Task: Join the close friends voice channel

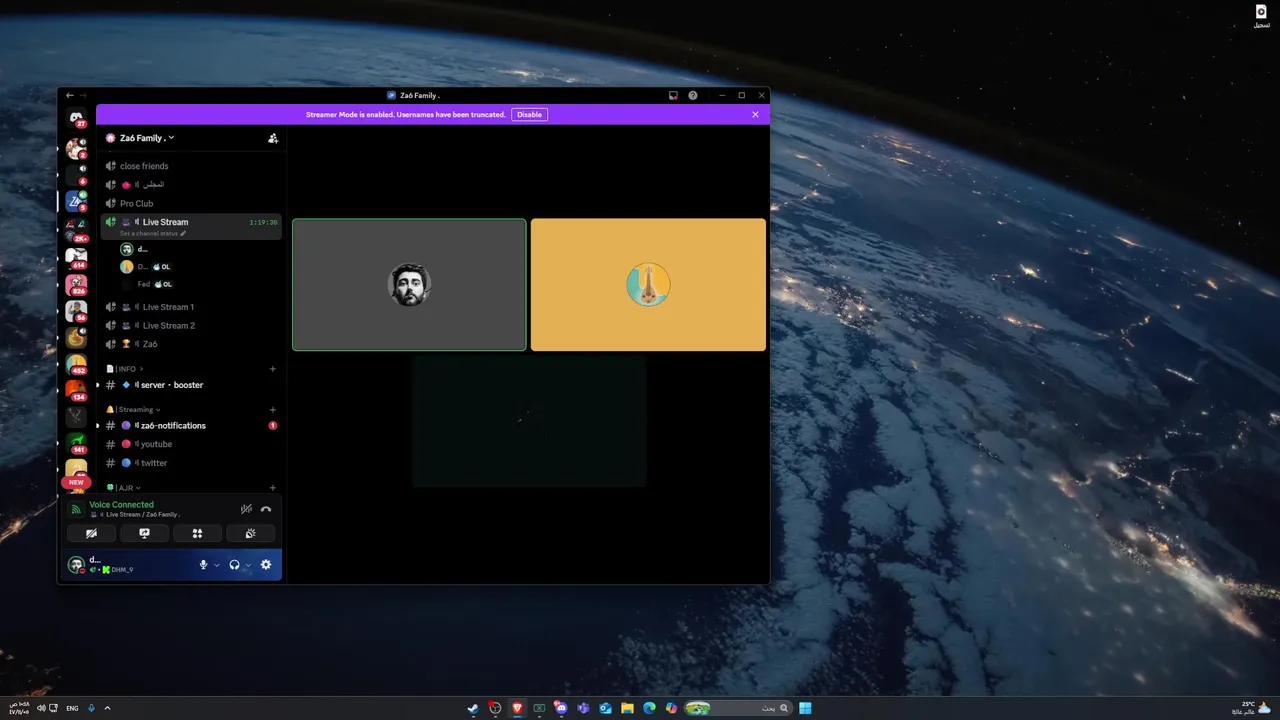Action: [190, 166]
